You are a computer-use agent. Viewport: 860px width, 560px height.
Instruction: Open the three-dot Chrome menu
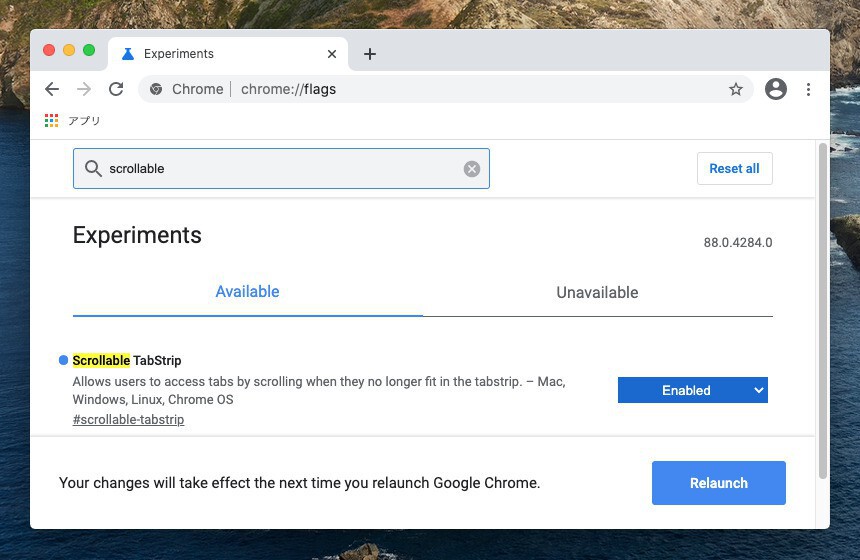coord(808,89)
